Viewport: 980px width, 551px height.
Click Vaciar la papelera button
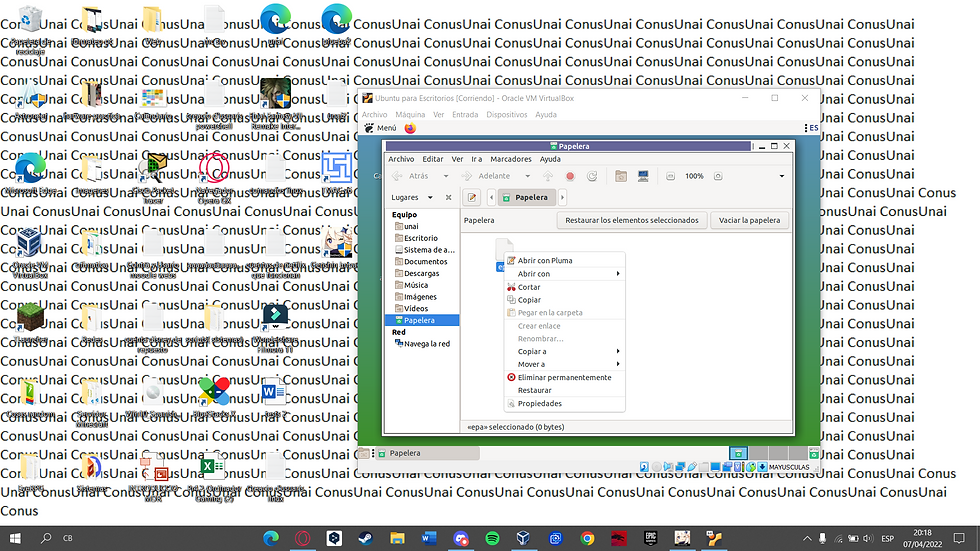click(749, 221)
